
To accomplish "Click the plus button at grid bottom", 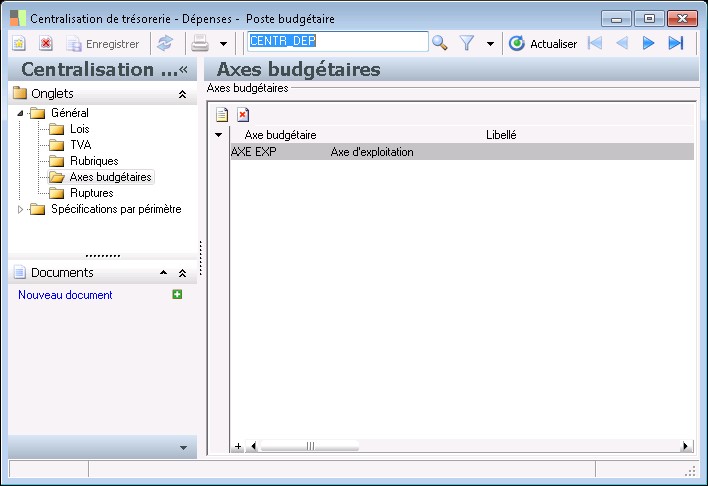I will coord(238,446).
